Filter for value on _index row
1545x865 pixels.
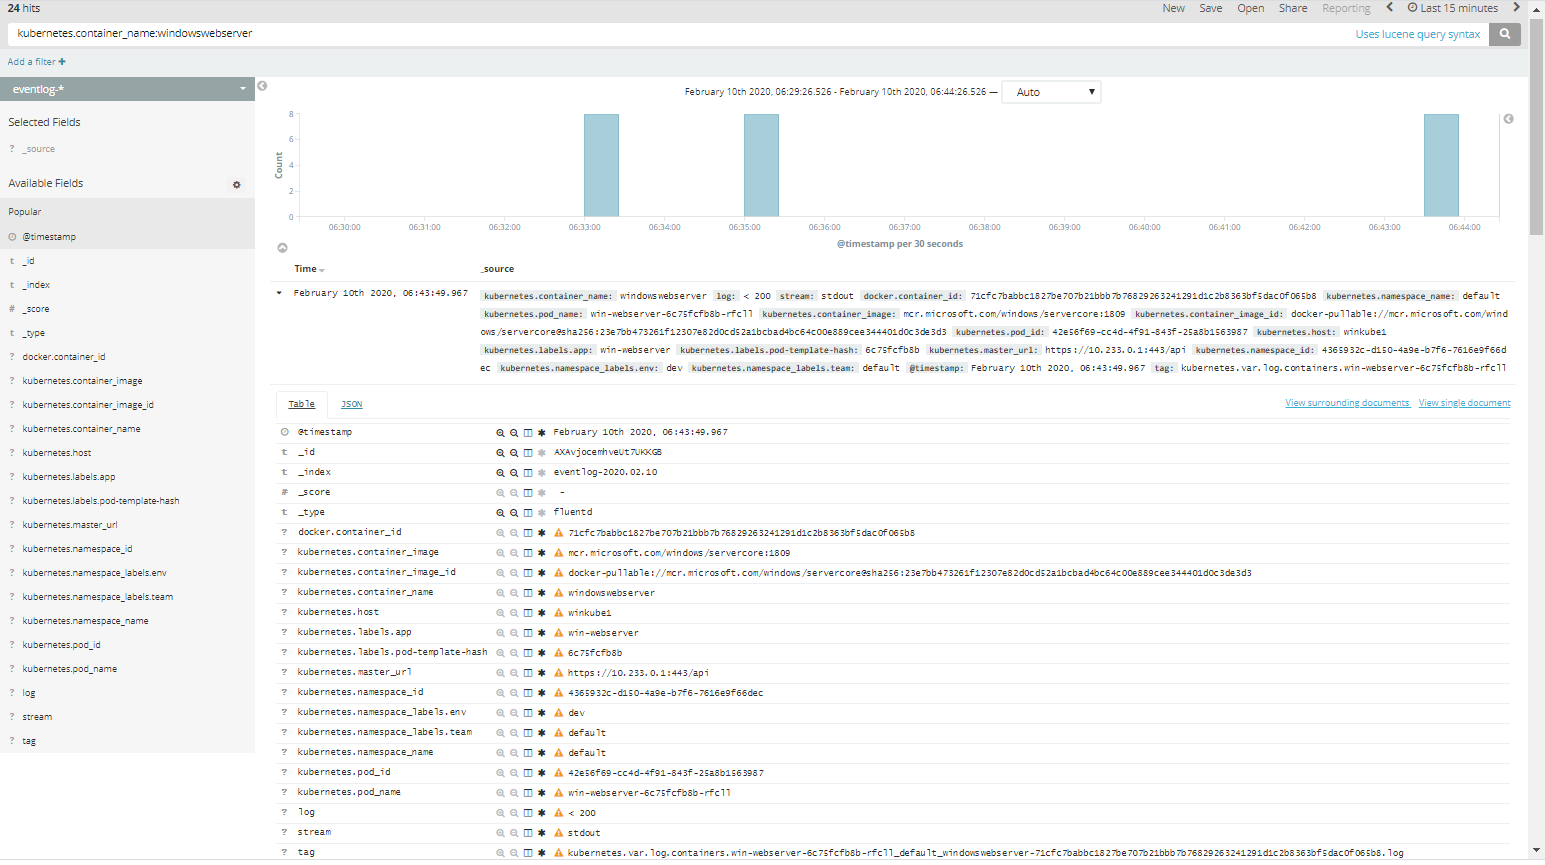coord(500,473)
